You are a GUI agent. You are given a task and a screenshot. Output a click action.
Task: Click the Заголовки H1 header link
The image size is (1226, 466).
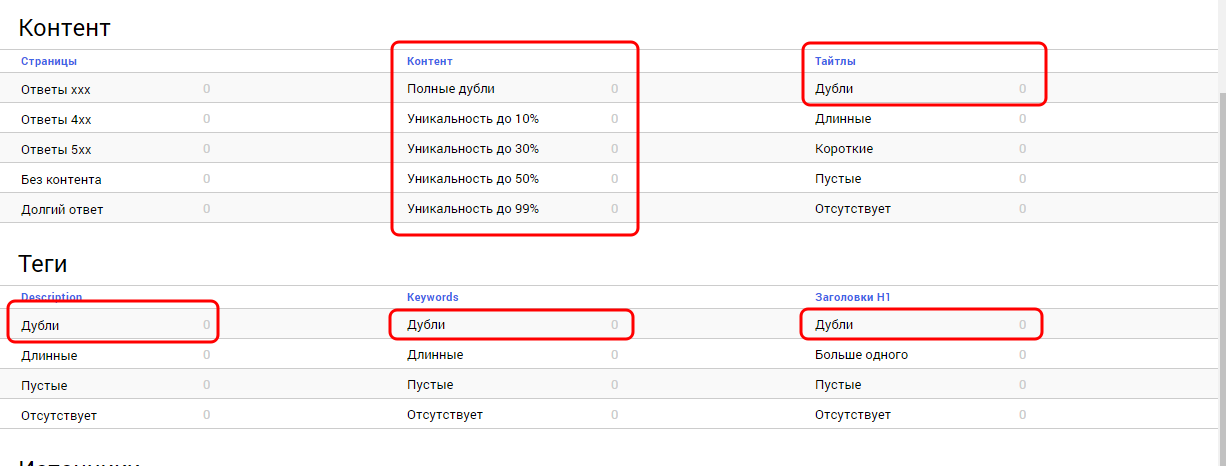[x=852, y=297]
